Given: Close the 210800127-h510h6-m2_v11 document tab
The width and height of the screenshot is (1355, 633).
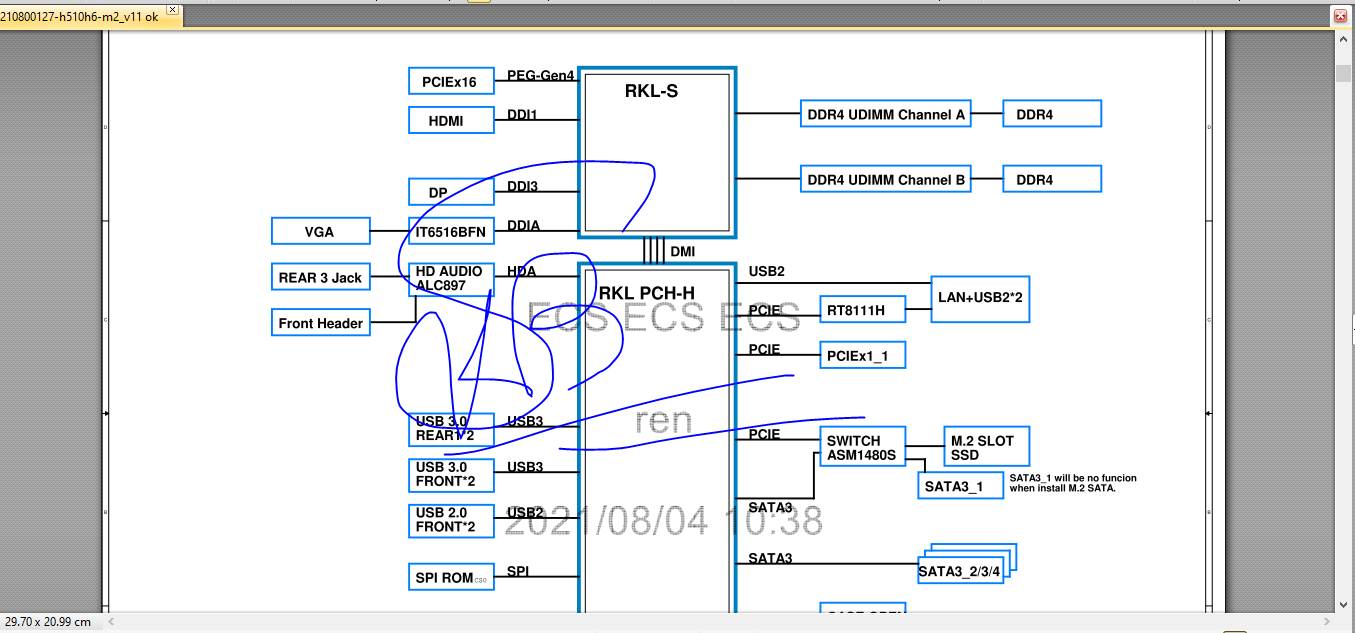Looking at the screenshot, I should tap(172, 9).
